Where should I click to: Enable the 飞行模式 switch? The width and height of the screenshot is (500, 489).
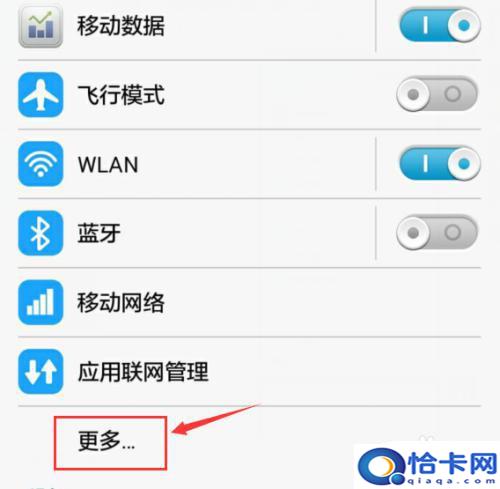437,94
